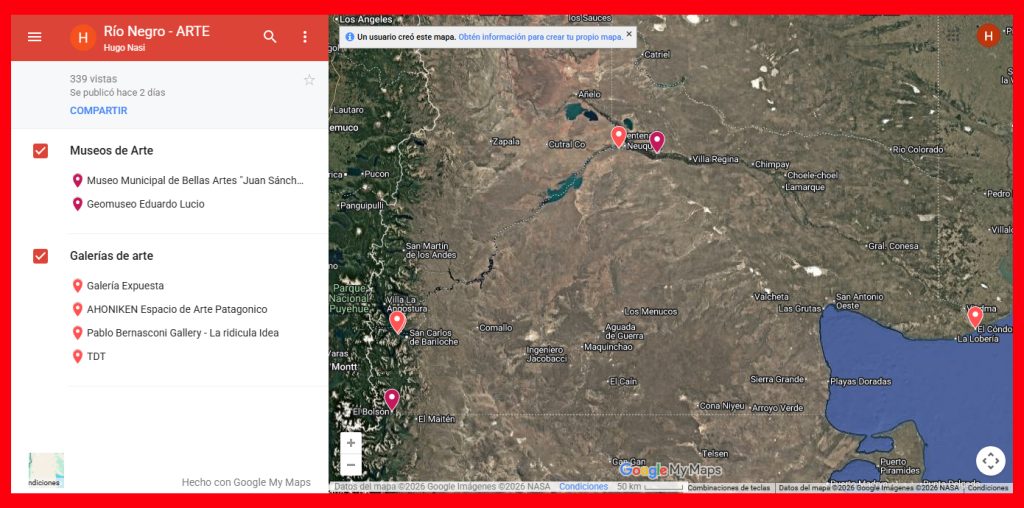Close the map info banner

[x=629, y=34]
